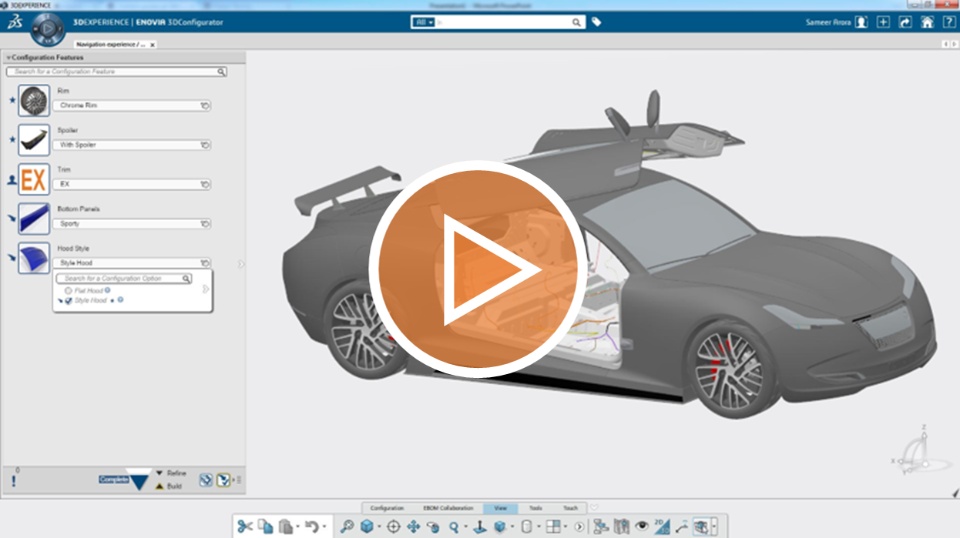Click the tag icon beside search bar
960x538 pixels.
[597, 22]
